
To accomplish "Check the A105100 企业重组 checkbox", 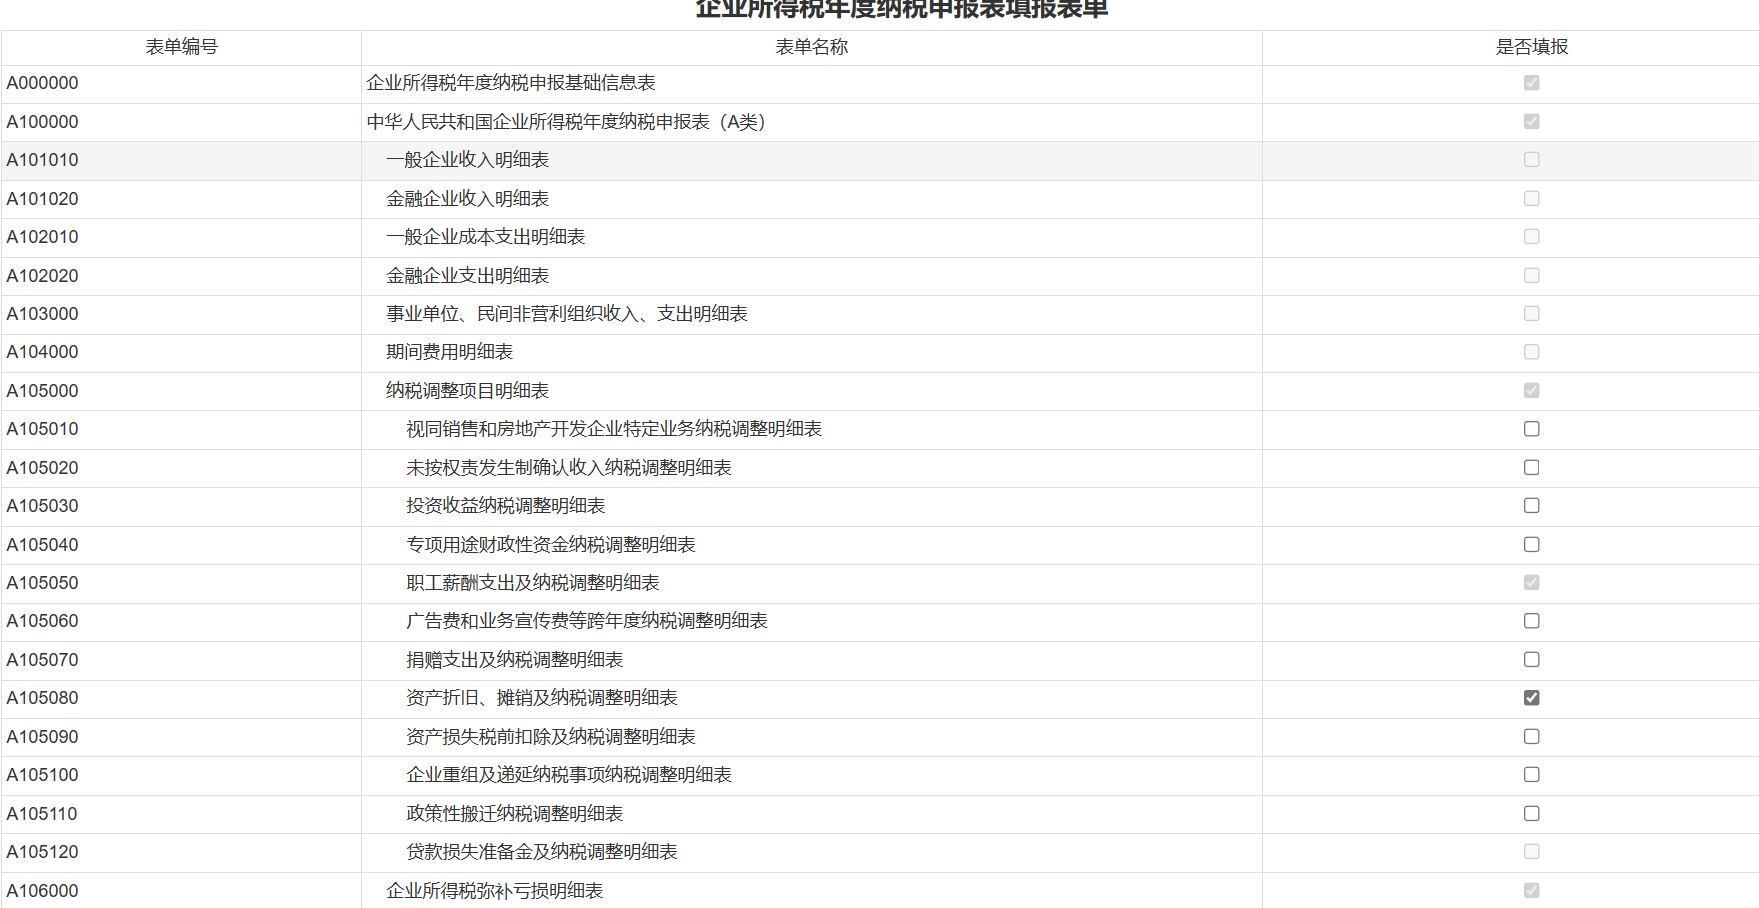I will 1531,775.
